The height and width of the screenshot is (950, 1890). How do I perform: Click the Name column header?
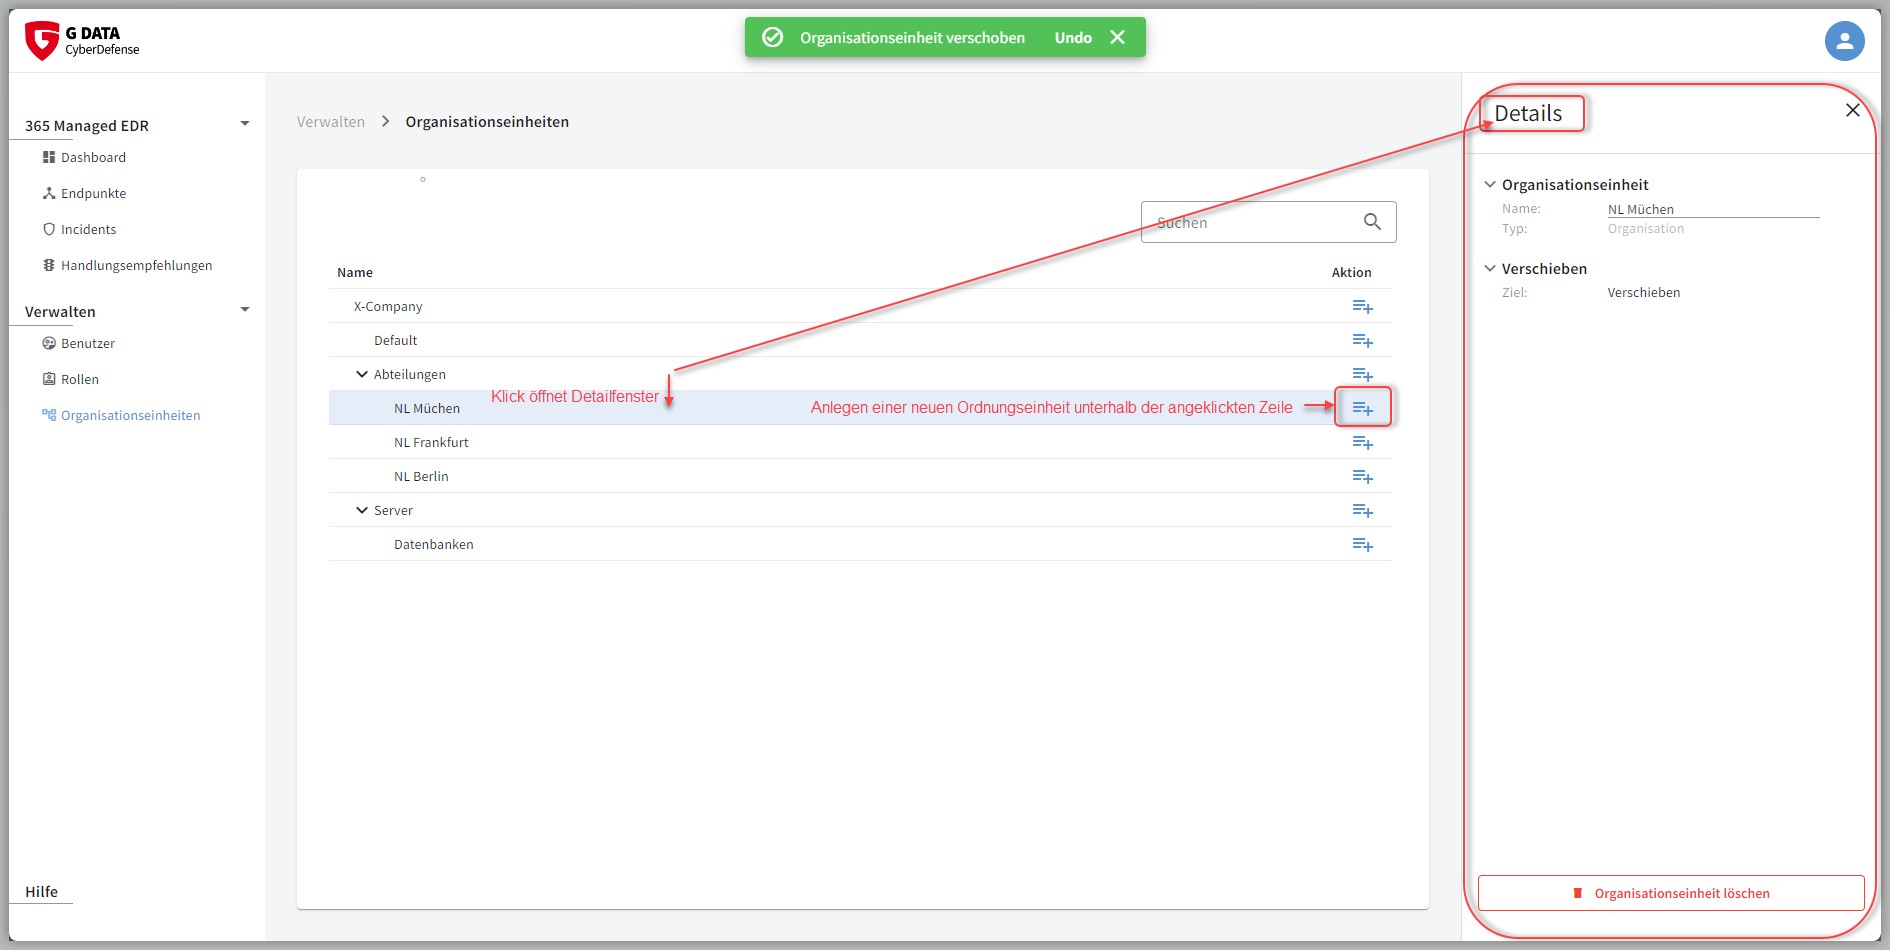pyautogui.click(x=355, y=272)
